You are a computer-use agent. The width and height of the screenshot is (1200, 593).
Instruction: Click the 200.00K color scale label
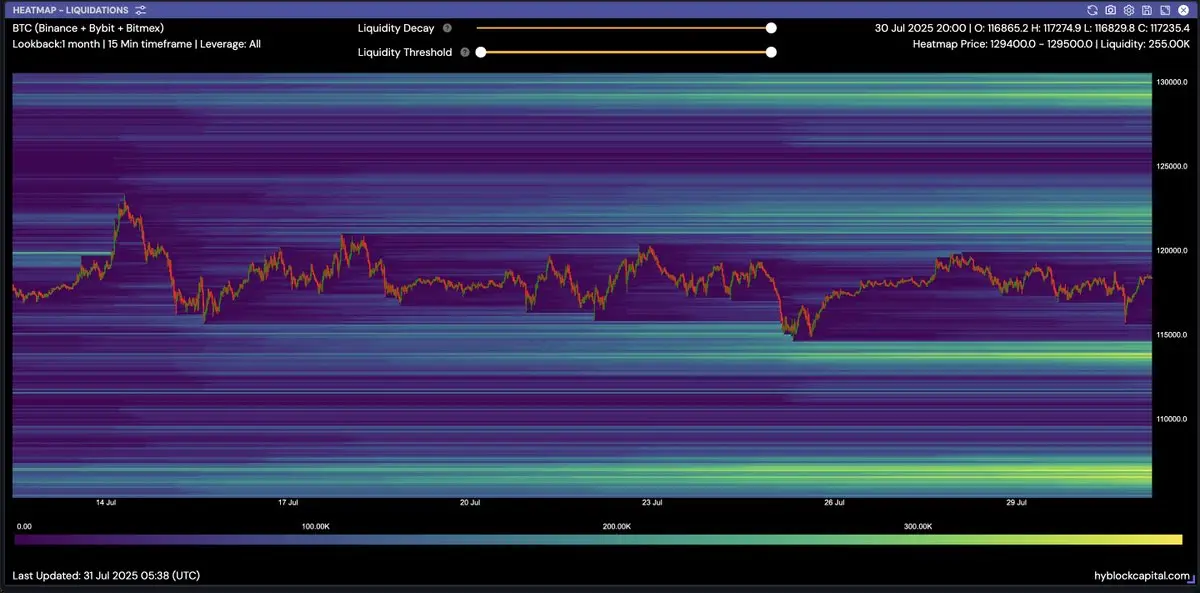[x=617, y=526]
